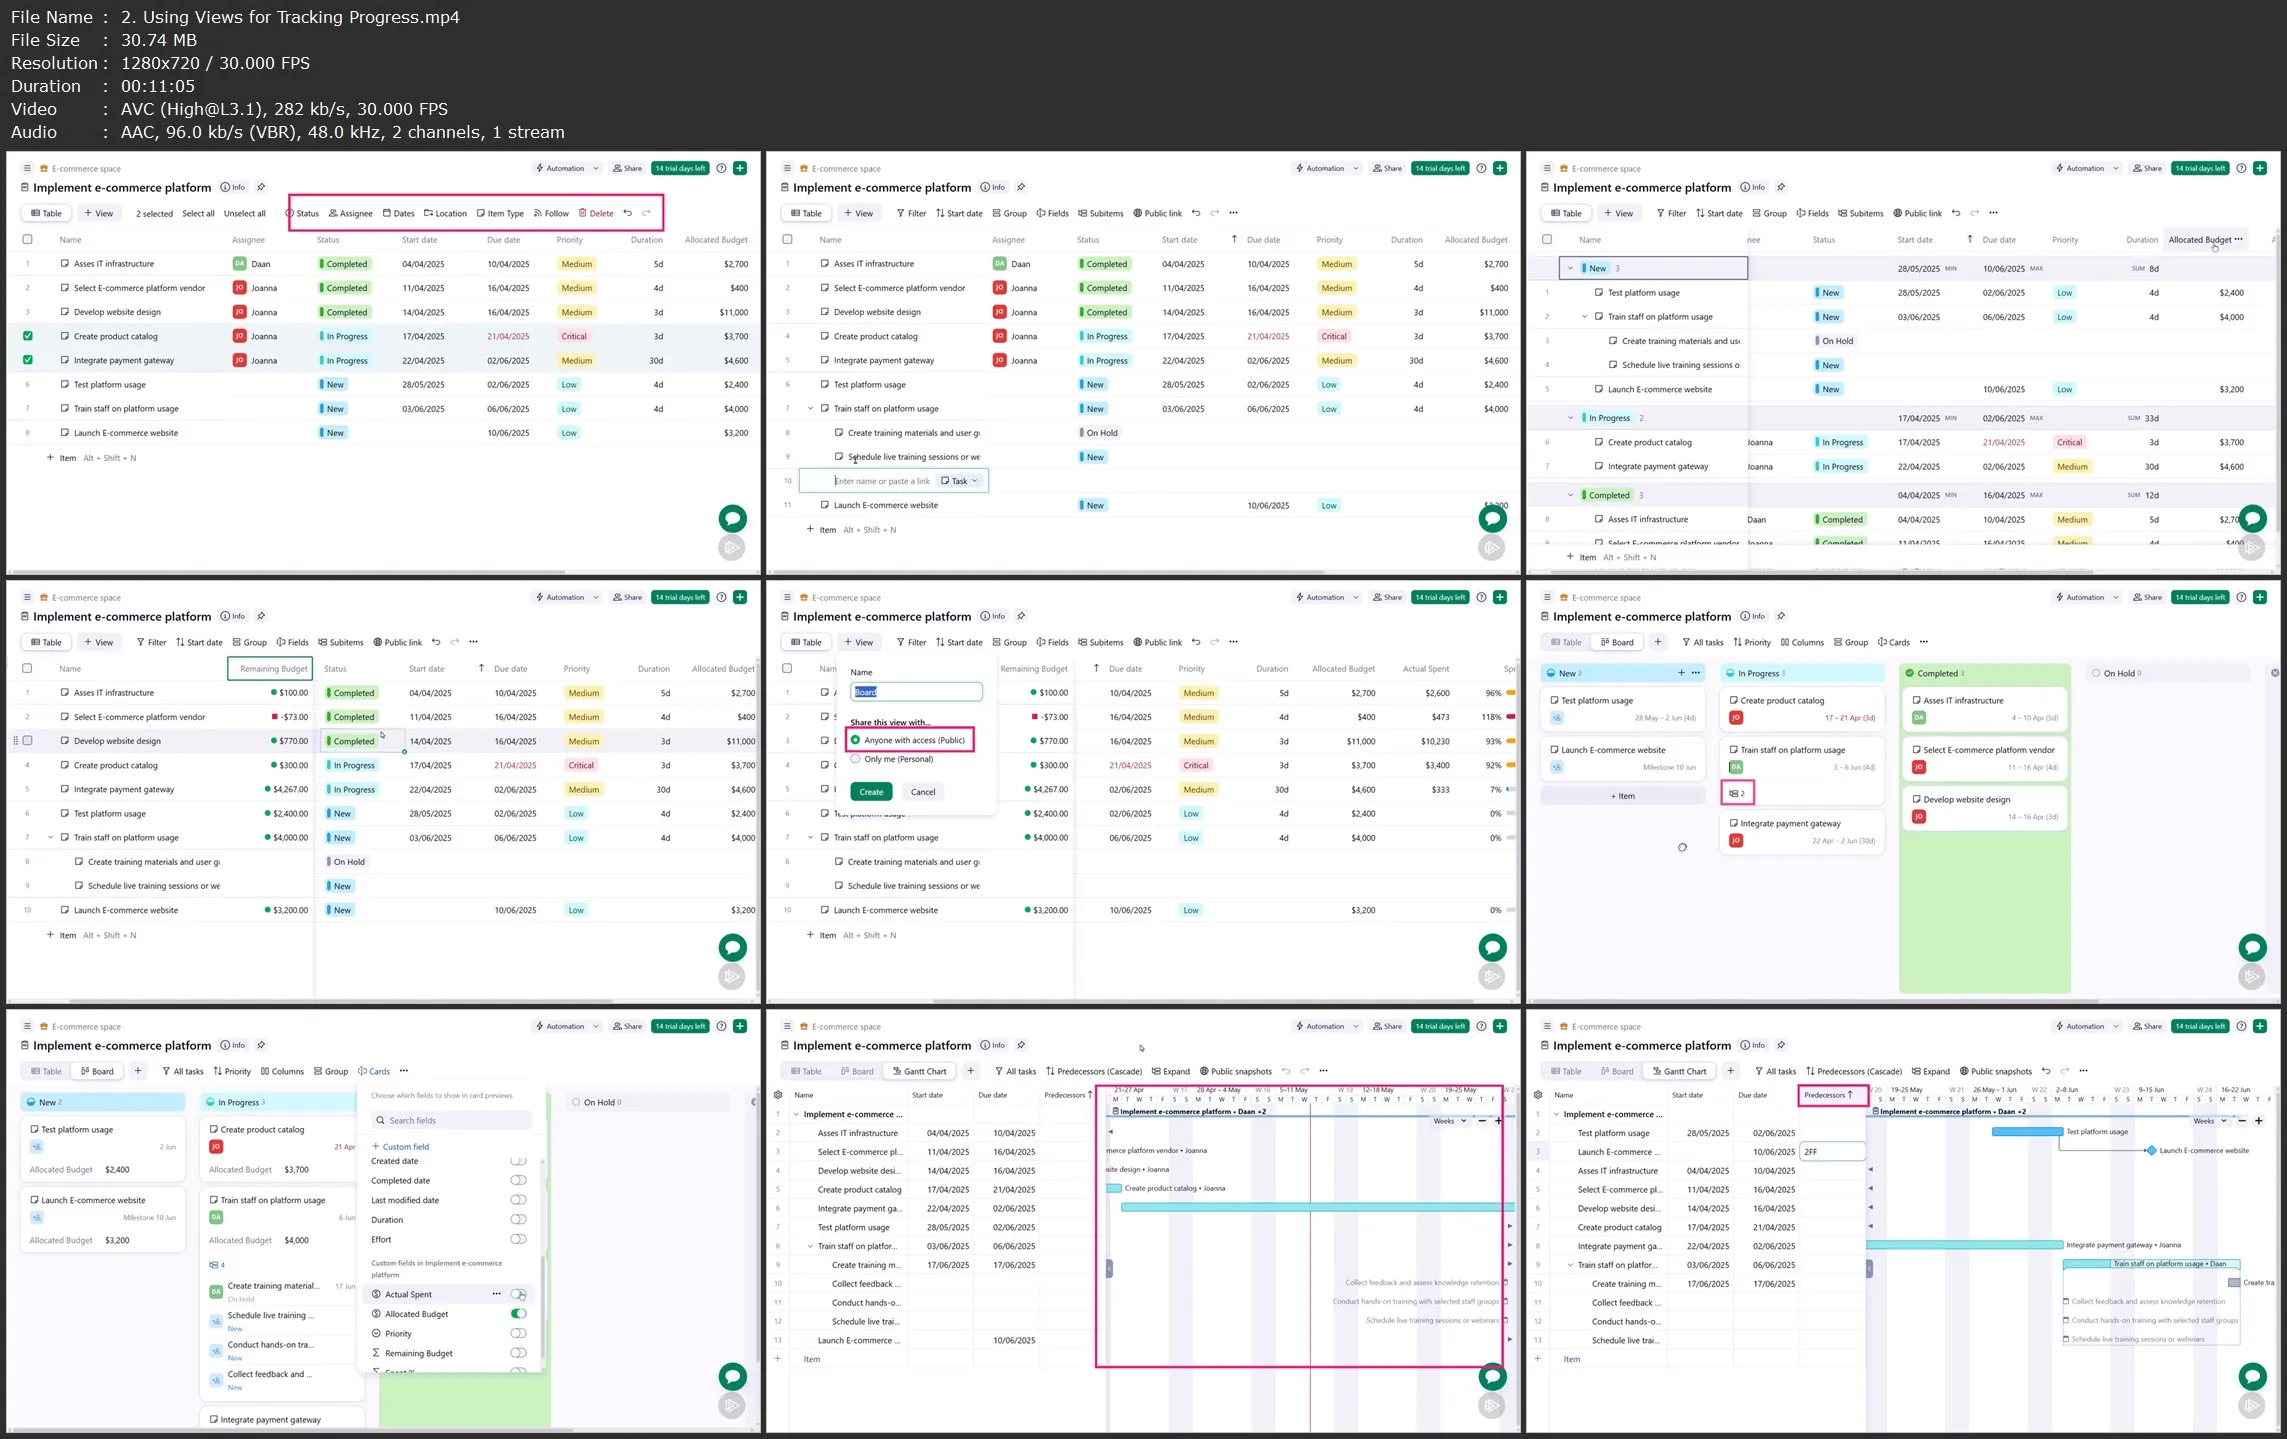This screenshot has width=2287, height=1439.
Task: Open Assignee in the selection toolbar
Action: 350,213
